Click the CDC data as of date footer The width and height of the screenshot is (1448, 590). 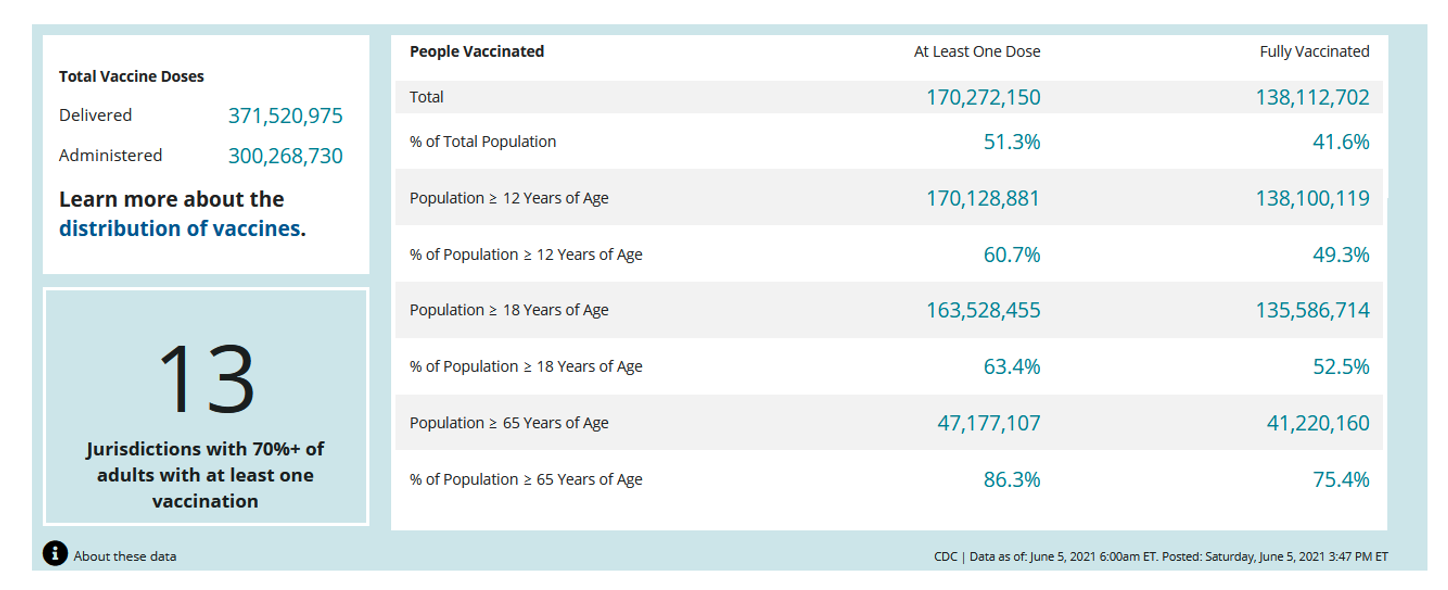pos(1160,556)
